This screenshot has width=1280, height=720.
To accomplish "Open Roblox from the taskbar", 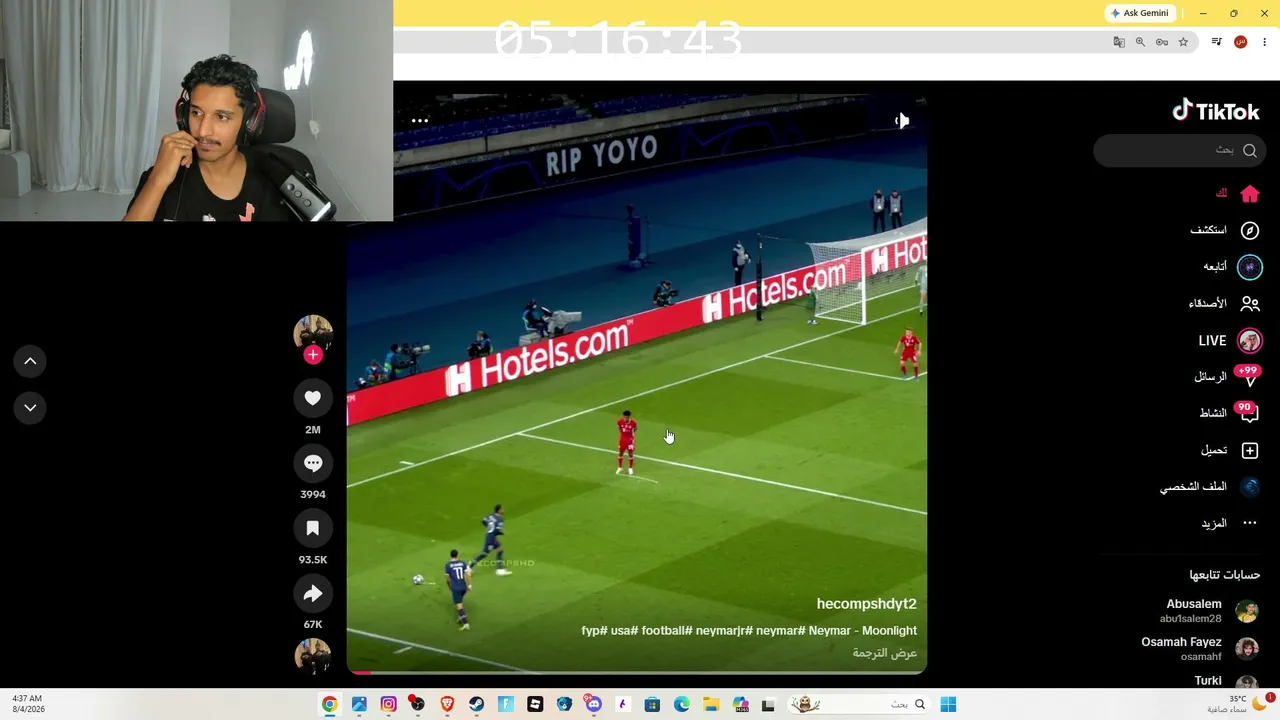I will click(535, 705).
